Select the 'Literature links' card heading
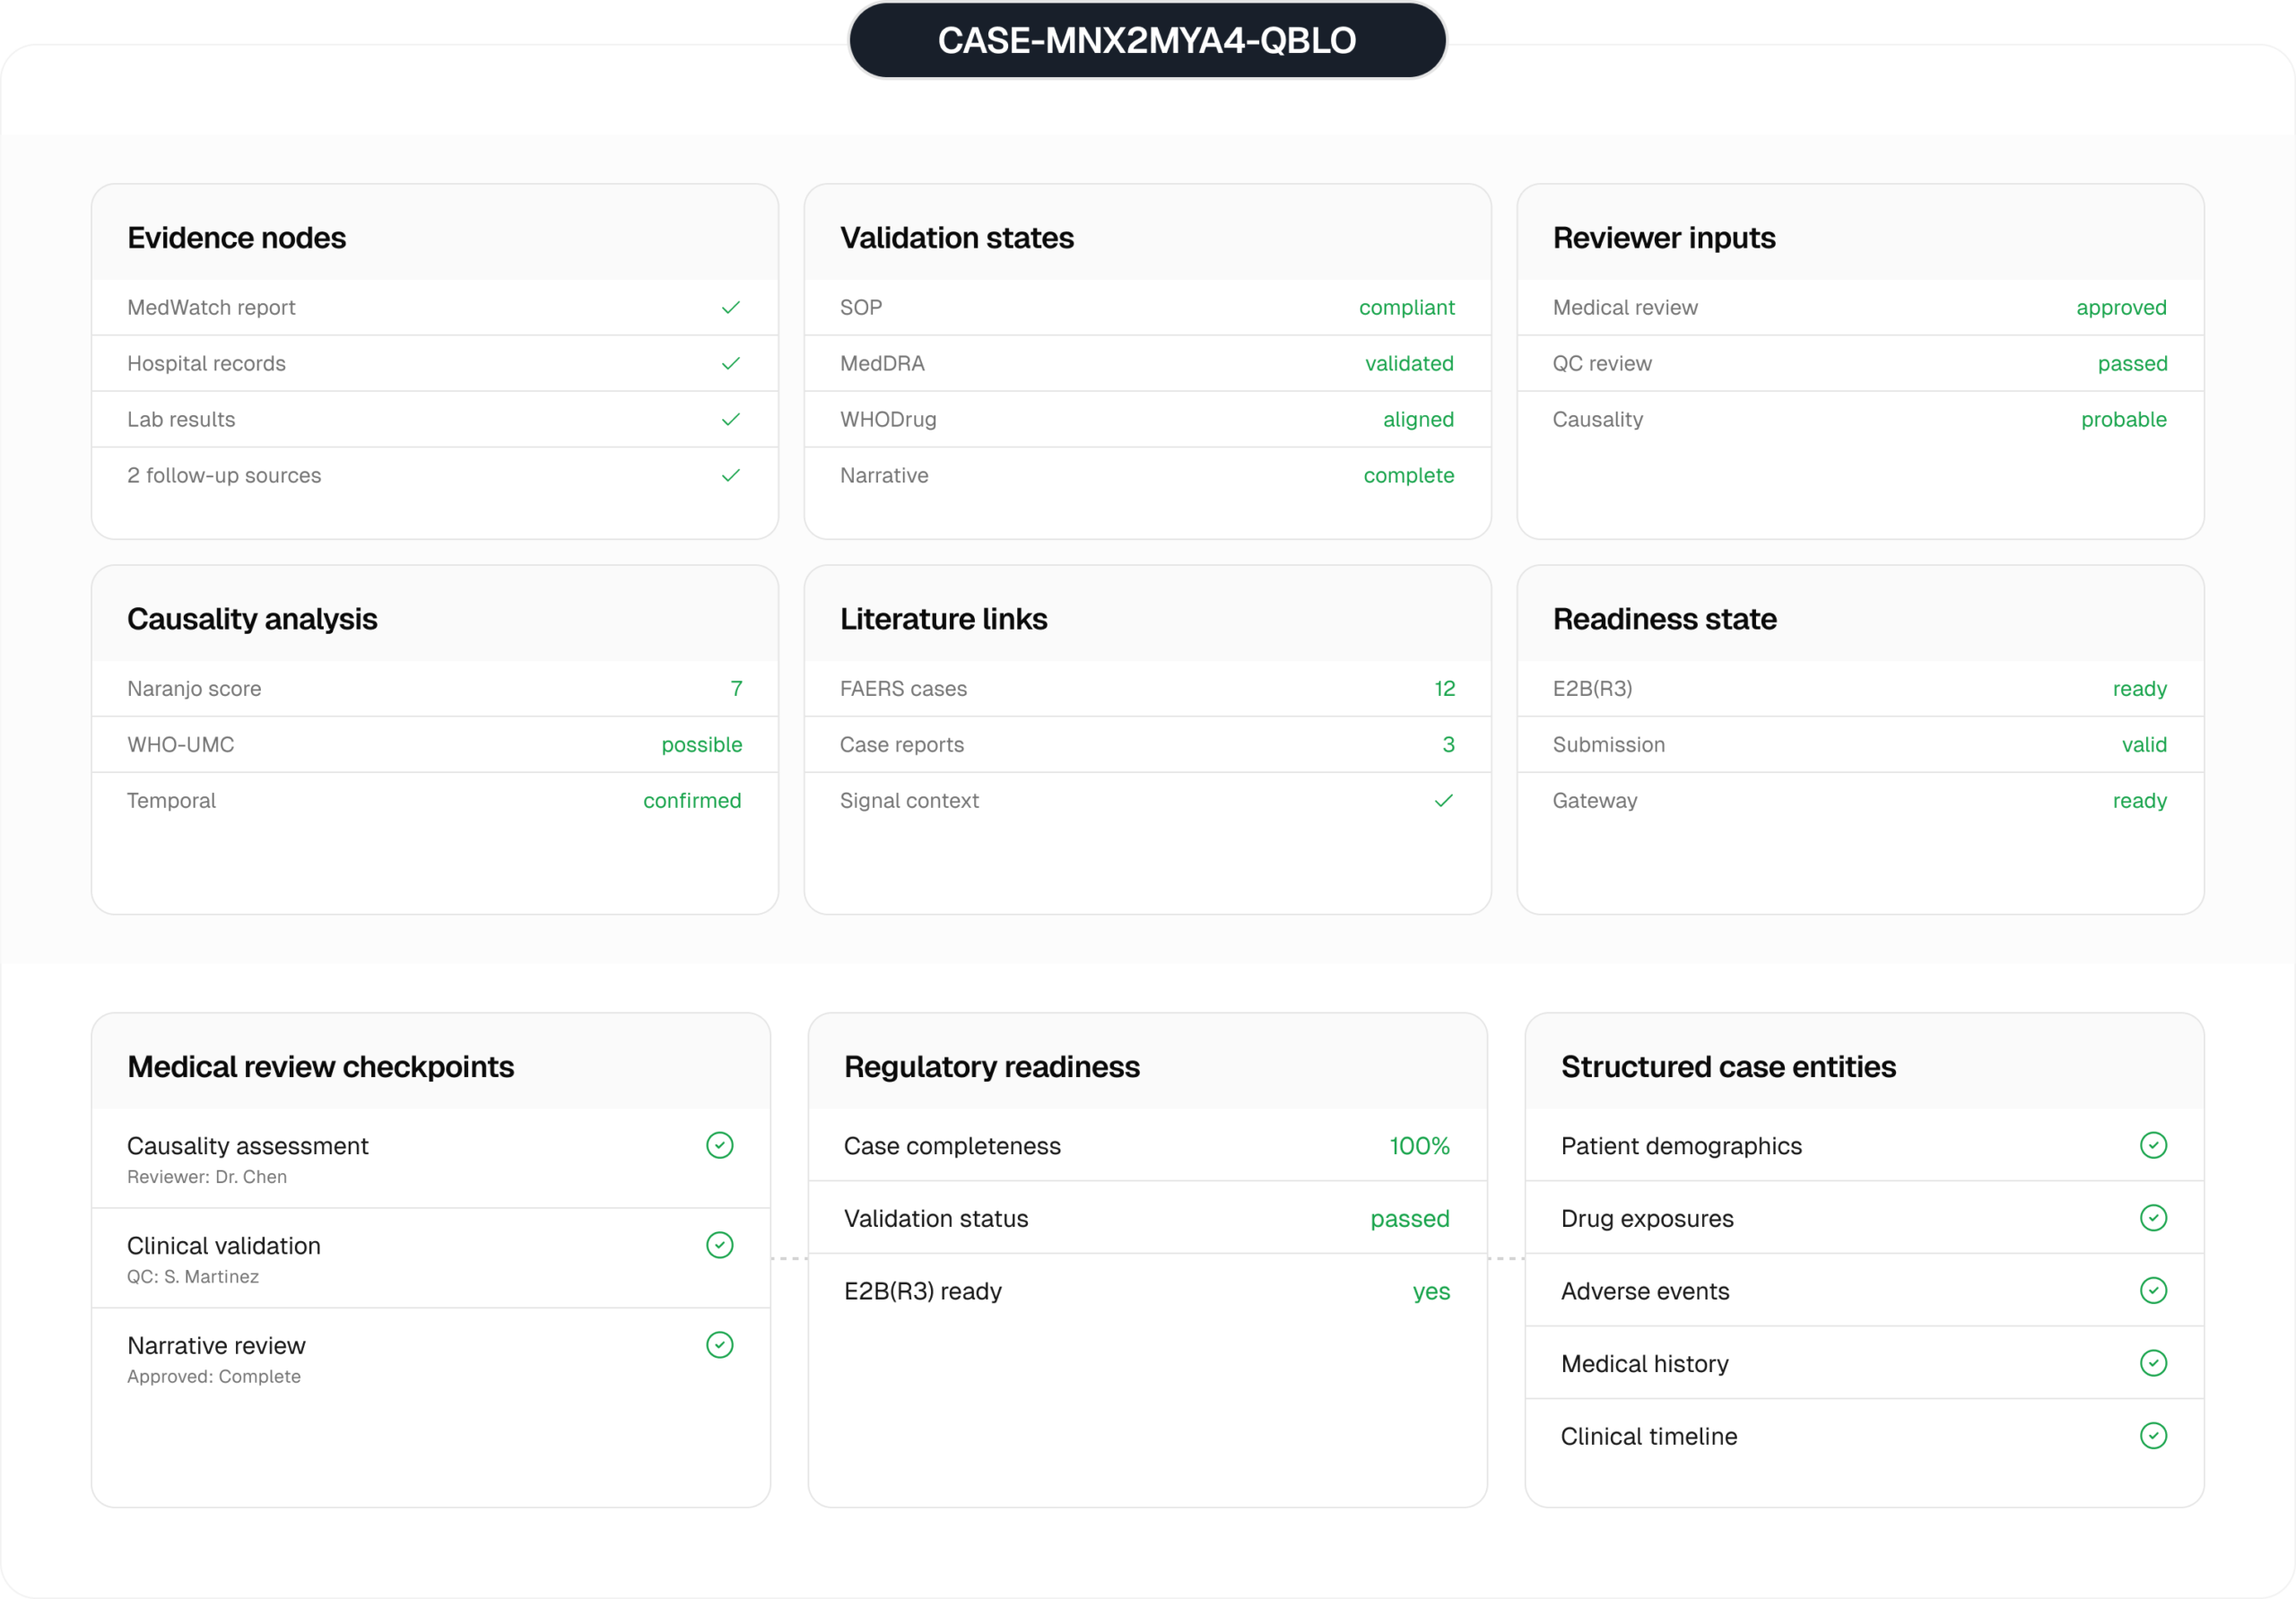Viewport: 2296px width, 1599px height. 943,619
